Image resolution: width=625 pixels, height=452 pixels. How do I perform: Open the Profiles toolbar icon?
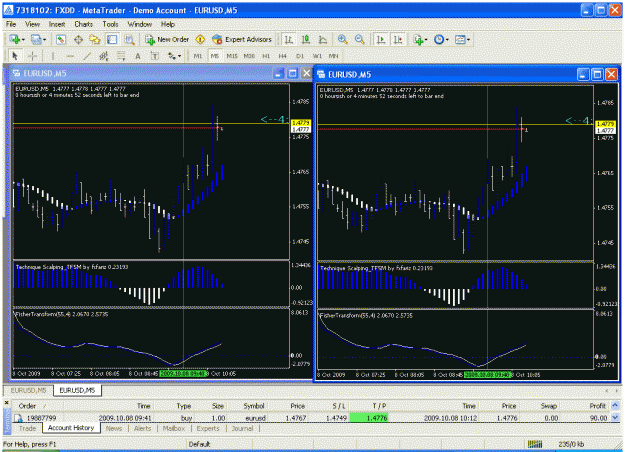tap(36, 39)
